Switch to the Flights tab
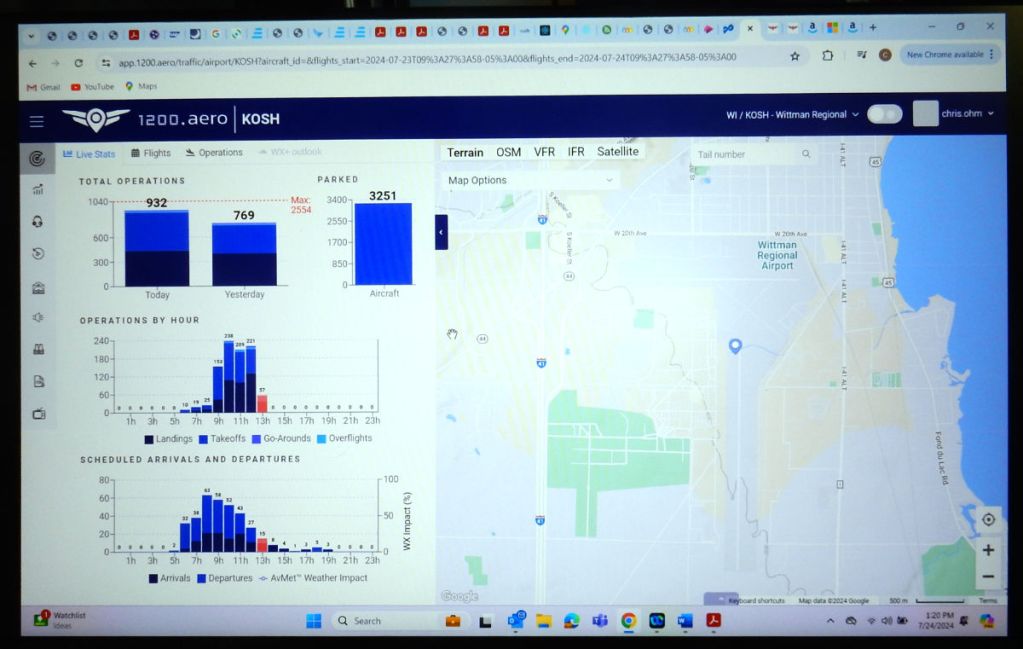This screenshot has height=649, width=1023. 150,153
